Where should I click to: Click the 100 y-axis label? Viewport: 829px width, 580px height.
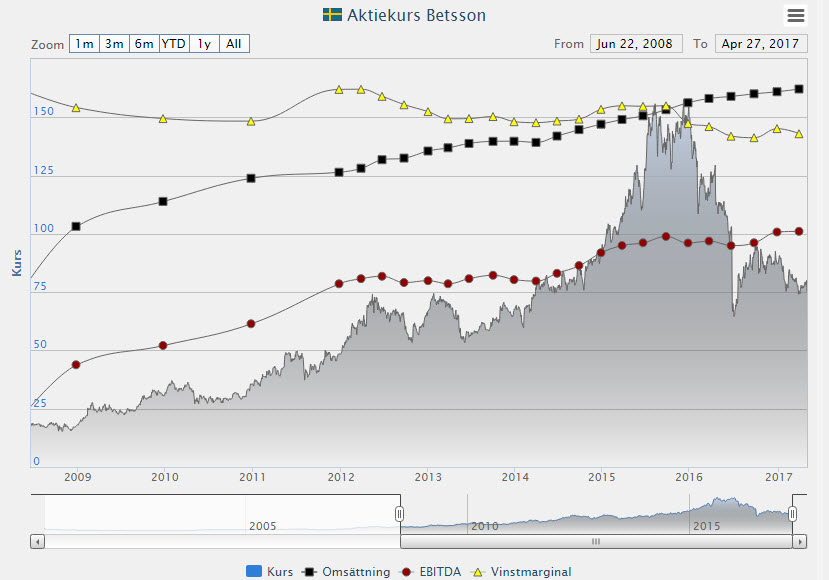(x=44, y=228)
